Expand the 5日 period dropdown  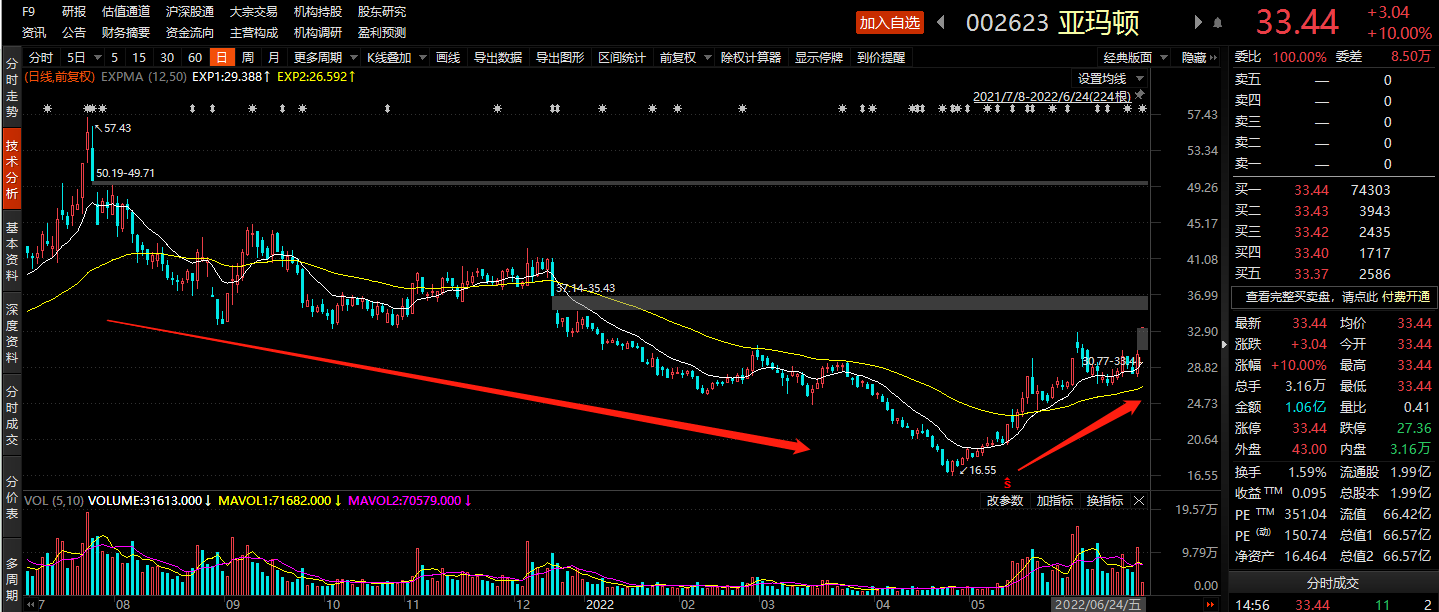[83, 58]
